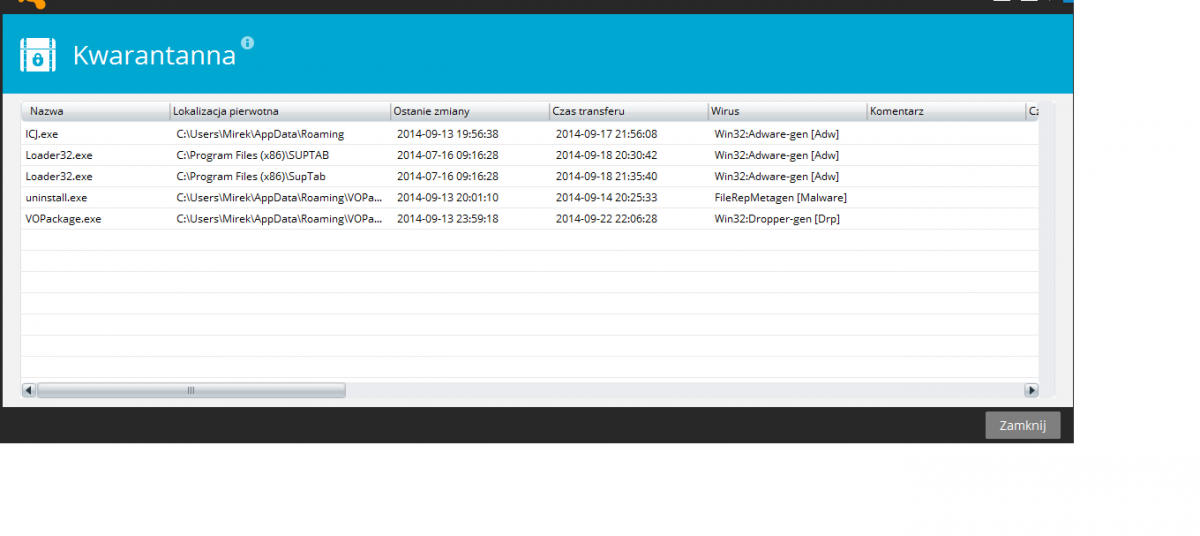The height and width of the screenshot is (536, 1200).
Task: Click the location cell of VOPackage.exe
Action: coord(279,218)
